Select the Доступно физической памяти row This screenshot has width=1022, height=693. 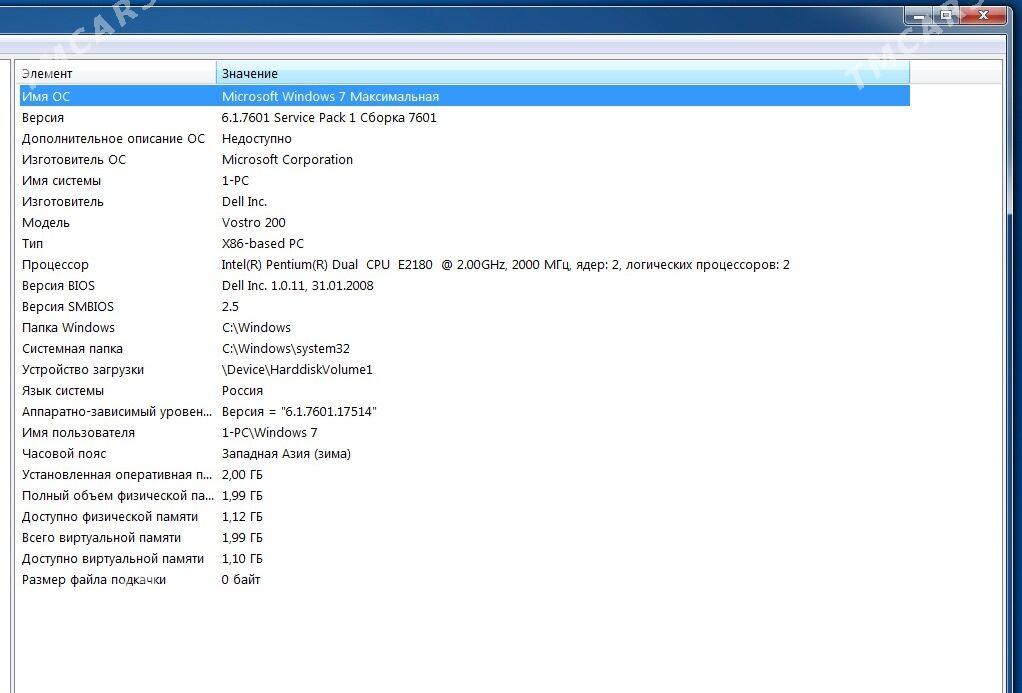click(x=110, y=516)
